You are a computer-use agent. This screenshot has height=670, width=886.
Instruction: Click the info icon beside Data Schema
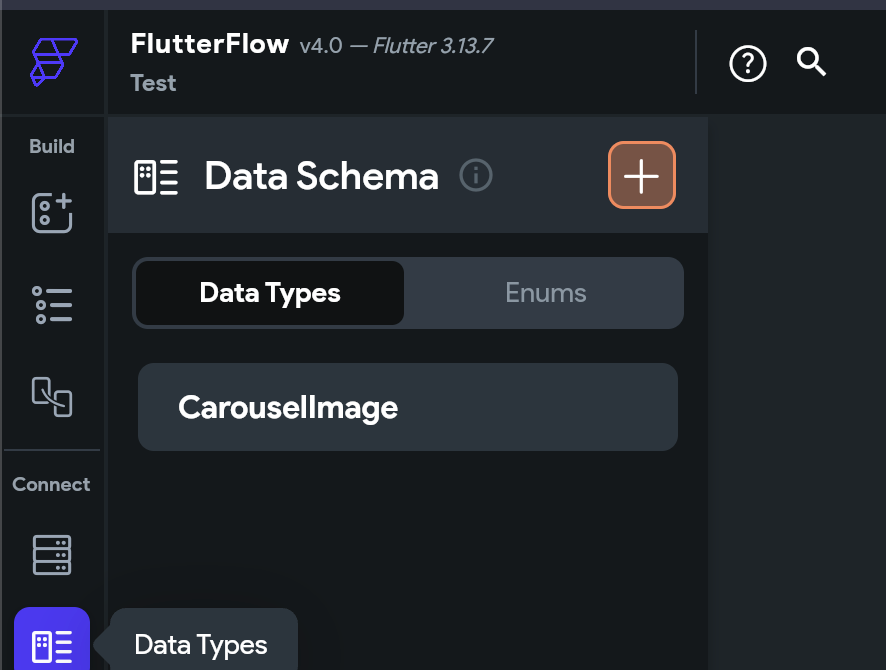coord(476,175)
